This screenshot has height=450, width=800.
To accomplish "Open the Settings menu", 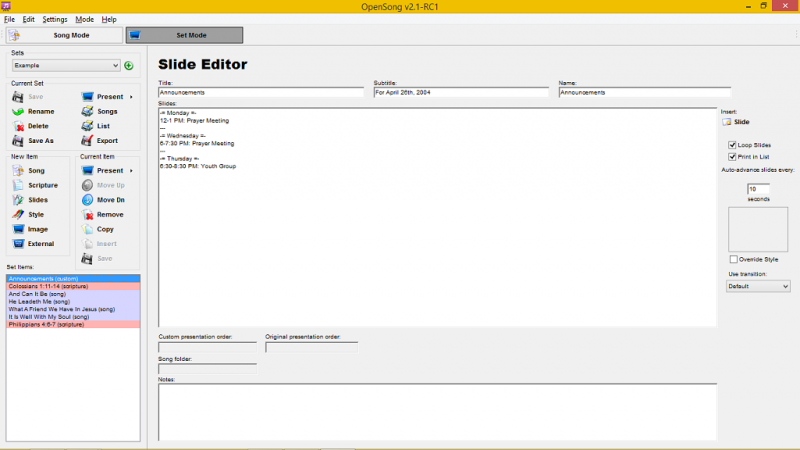I will (55, 19).
